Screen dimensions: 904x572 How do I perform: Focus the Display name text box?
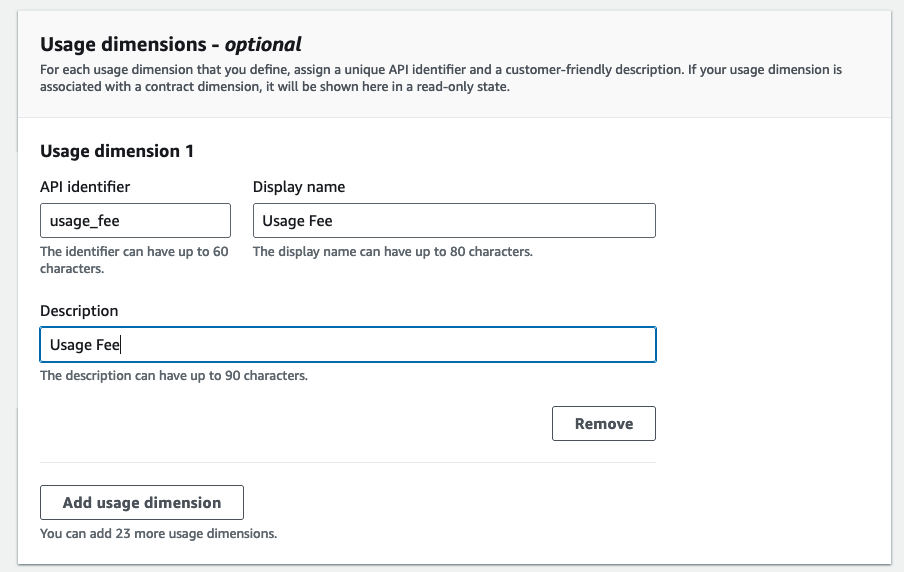(453, 221)
